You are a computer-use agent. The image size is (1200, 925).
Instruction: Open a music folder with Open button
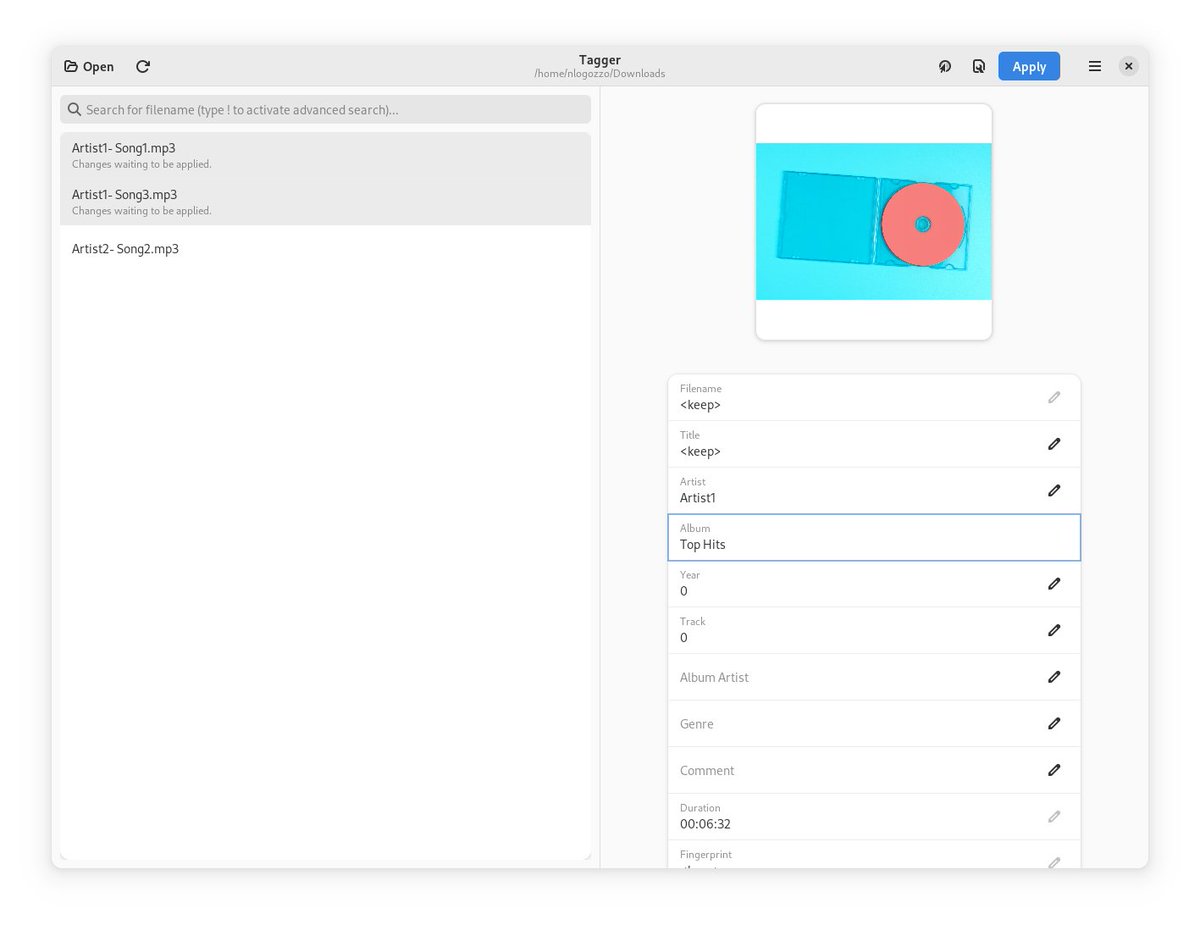coord(89,67)
